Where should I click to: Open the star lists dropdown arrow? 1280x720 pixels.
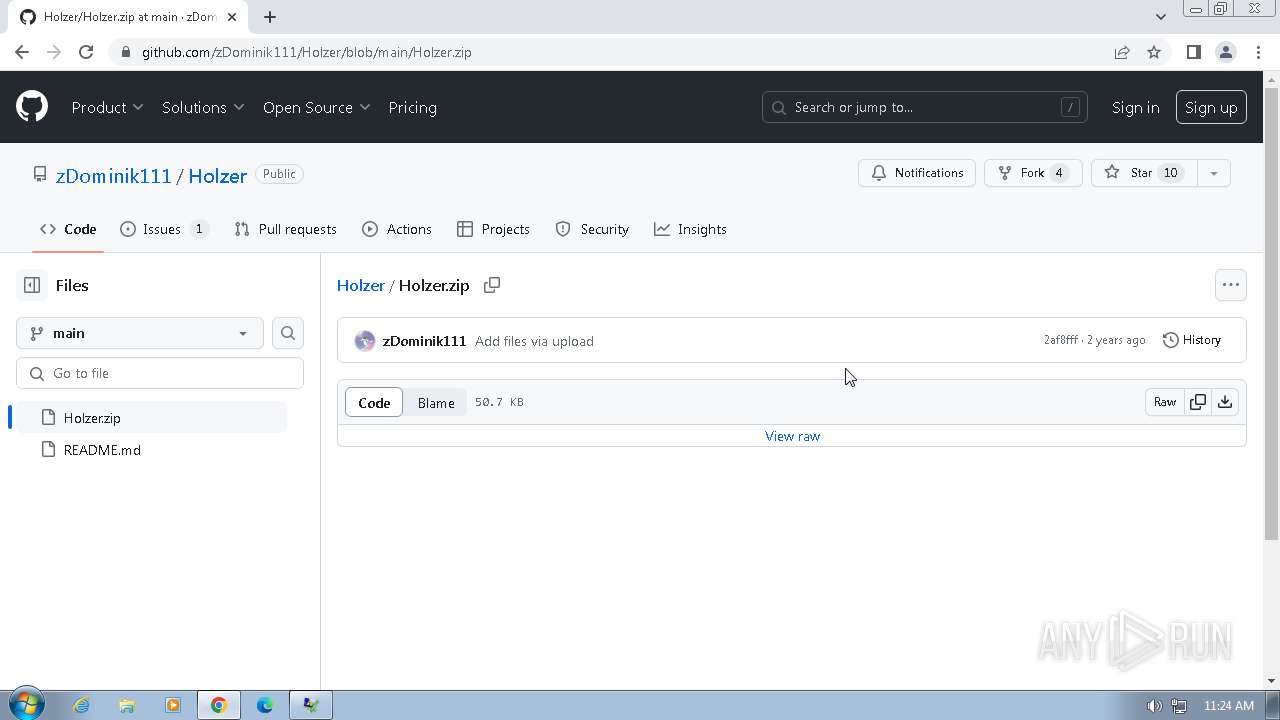(x=1213, y=173)
